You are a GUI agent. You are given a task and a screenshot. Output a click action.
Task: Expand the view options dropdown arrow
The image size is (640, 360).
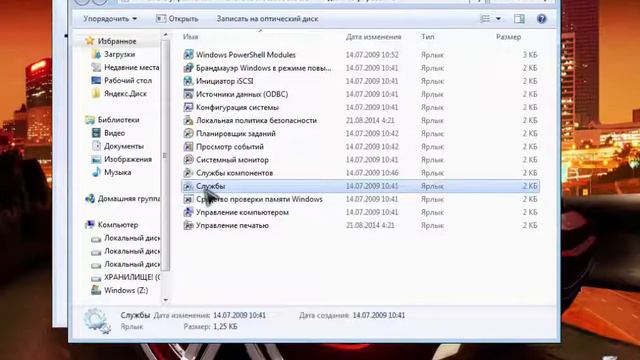pyautogui.click(x=498, y=19)
